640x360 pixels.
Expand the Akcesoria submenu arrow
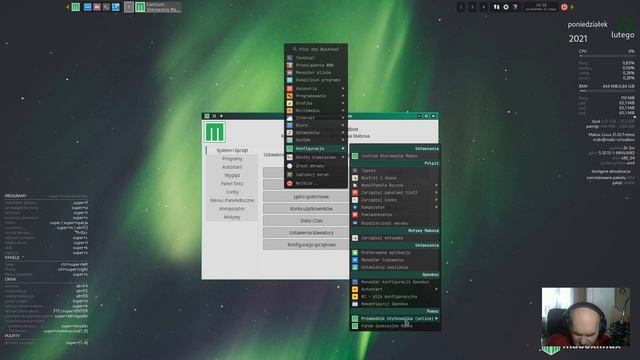click(343, 89)
